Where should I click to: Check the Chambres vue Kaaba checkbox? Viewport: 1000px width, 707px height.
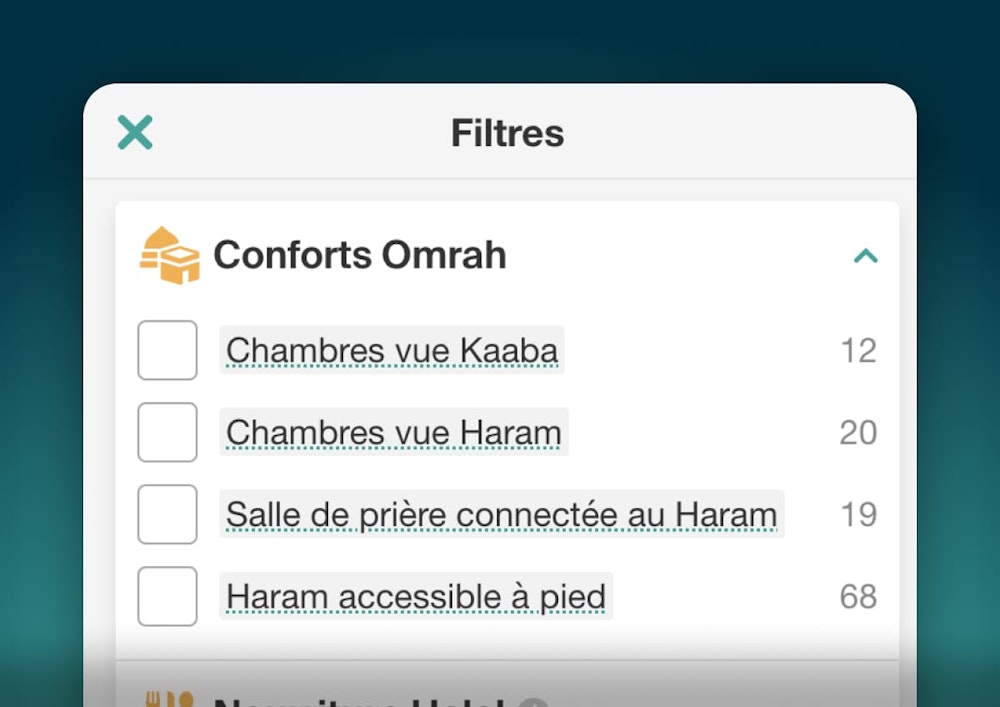coord(167,350)
